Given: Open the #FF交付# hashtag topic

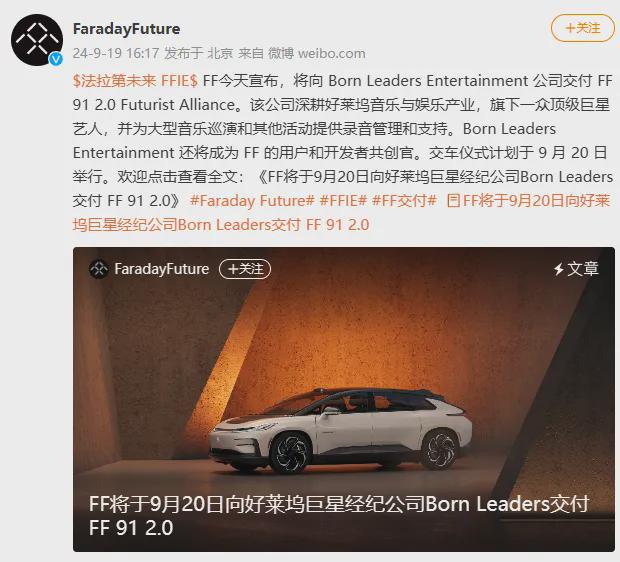Looking at the screenshot, I should [404, 201].
